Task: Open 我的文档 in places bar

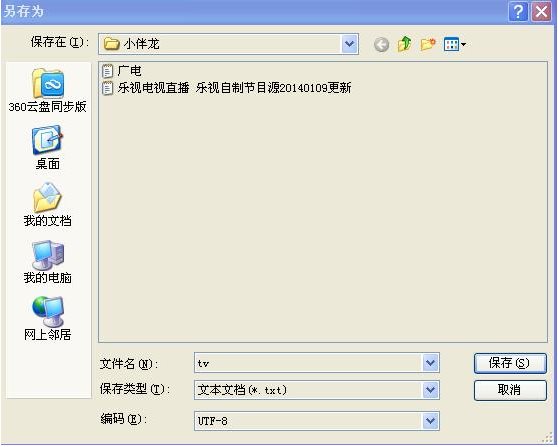Action: pos(48,205)
